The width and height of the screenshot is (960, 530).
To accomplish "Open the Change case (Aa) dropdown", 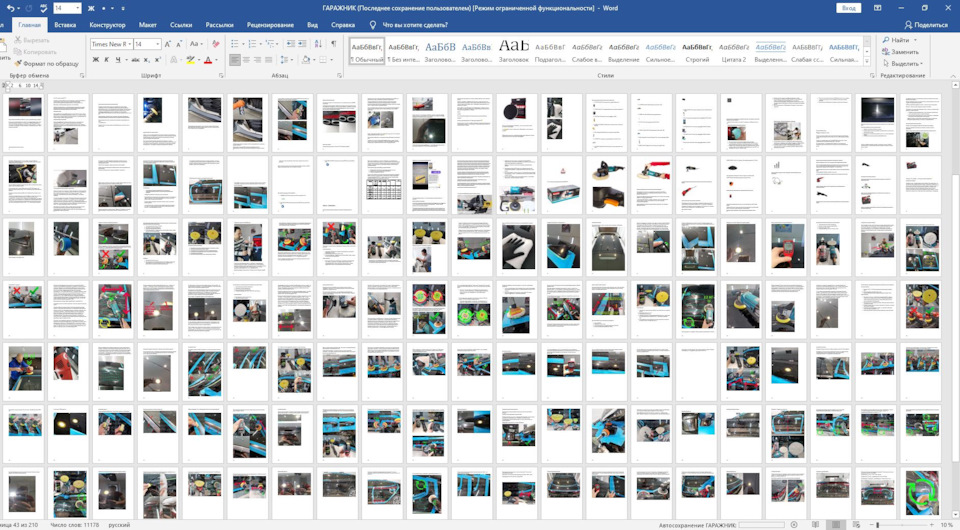I will (196, 44).
